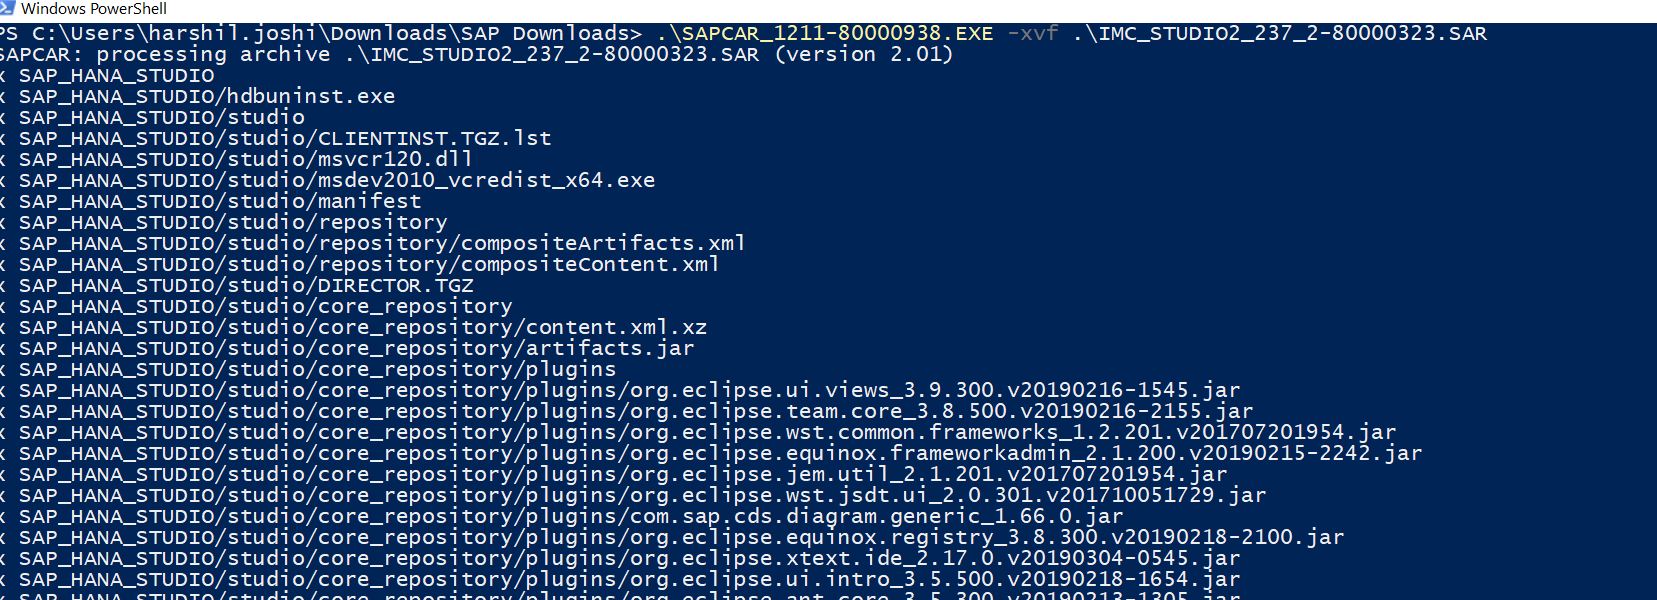1657x600 pixels.
Task: Click the compositeContent.xml line
Action: [x=369, y=265]
